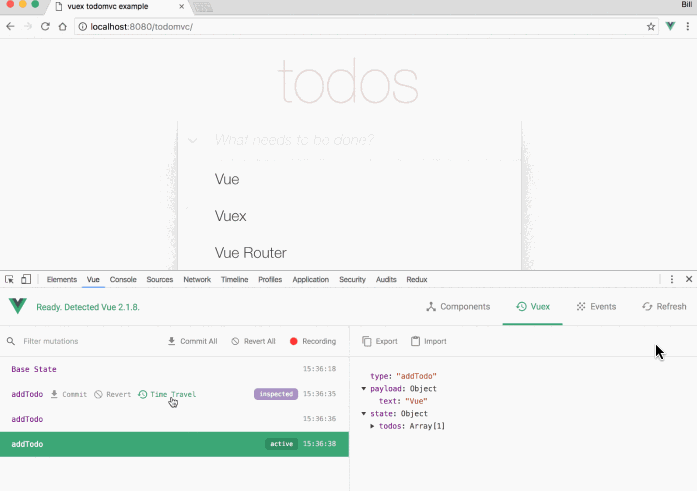The image size is (697, 491).
Task: Click the Ready. Detected Vue 2.1.8. status text
Action: tap(88, 307)
